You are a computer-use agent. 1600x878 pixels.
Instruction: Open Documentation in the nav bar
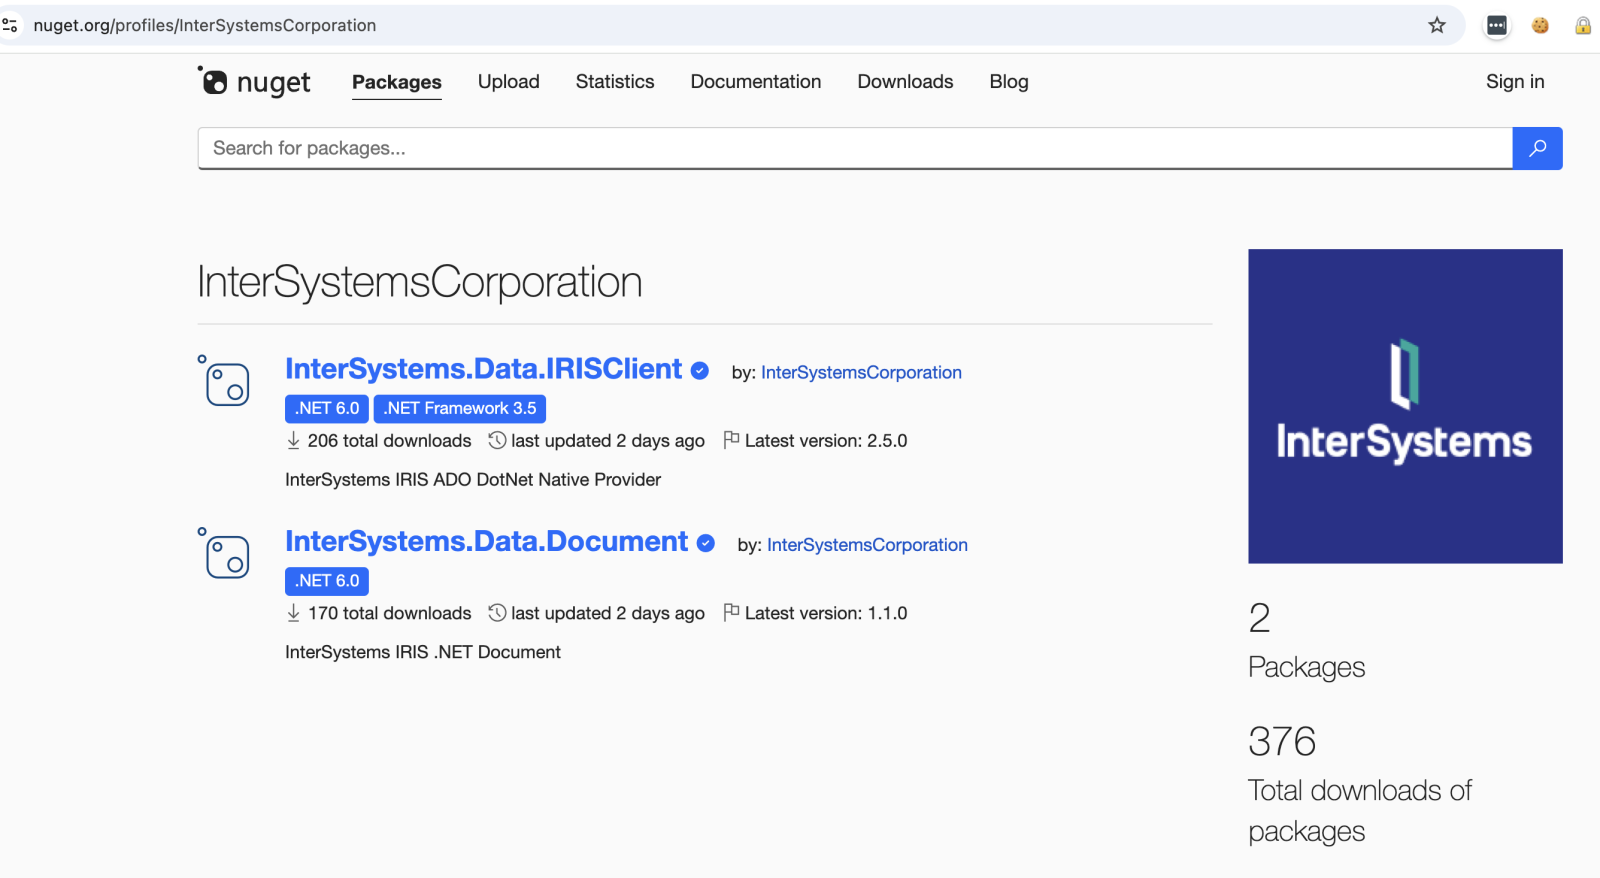756,82
